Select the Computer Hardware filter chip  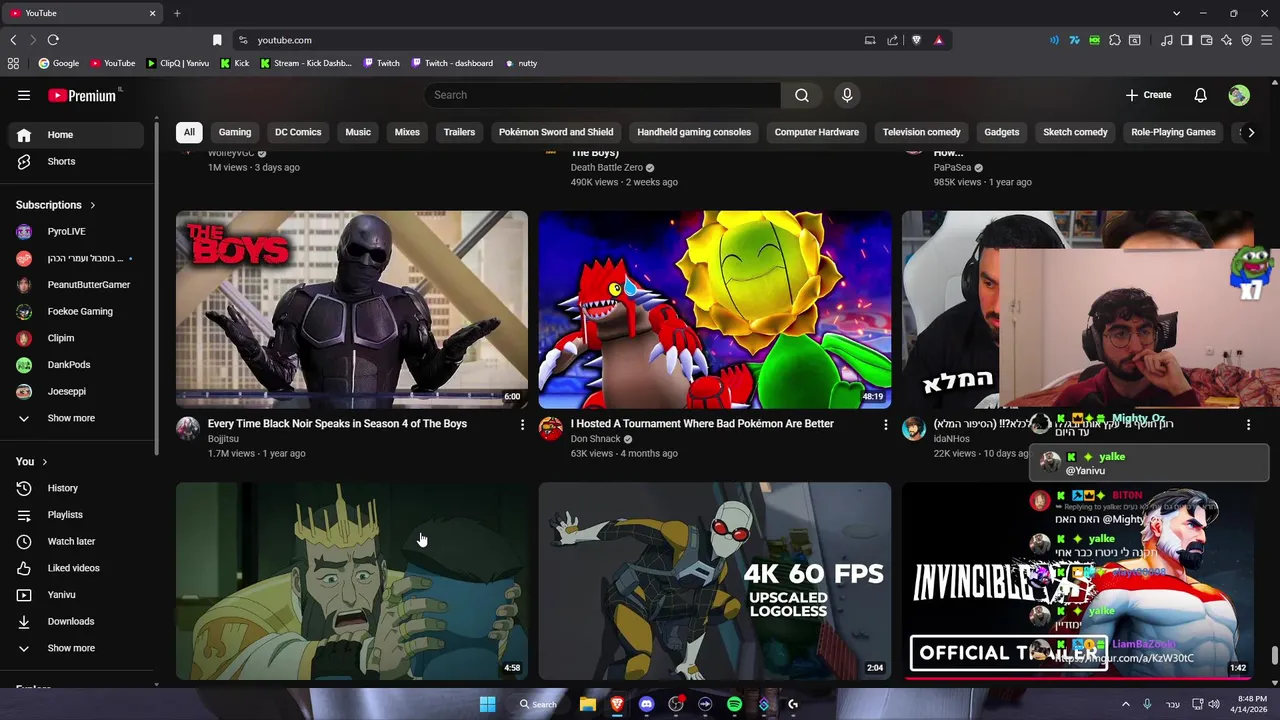(816, 132)
